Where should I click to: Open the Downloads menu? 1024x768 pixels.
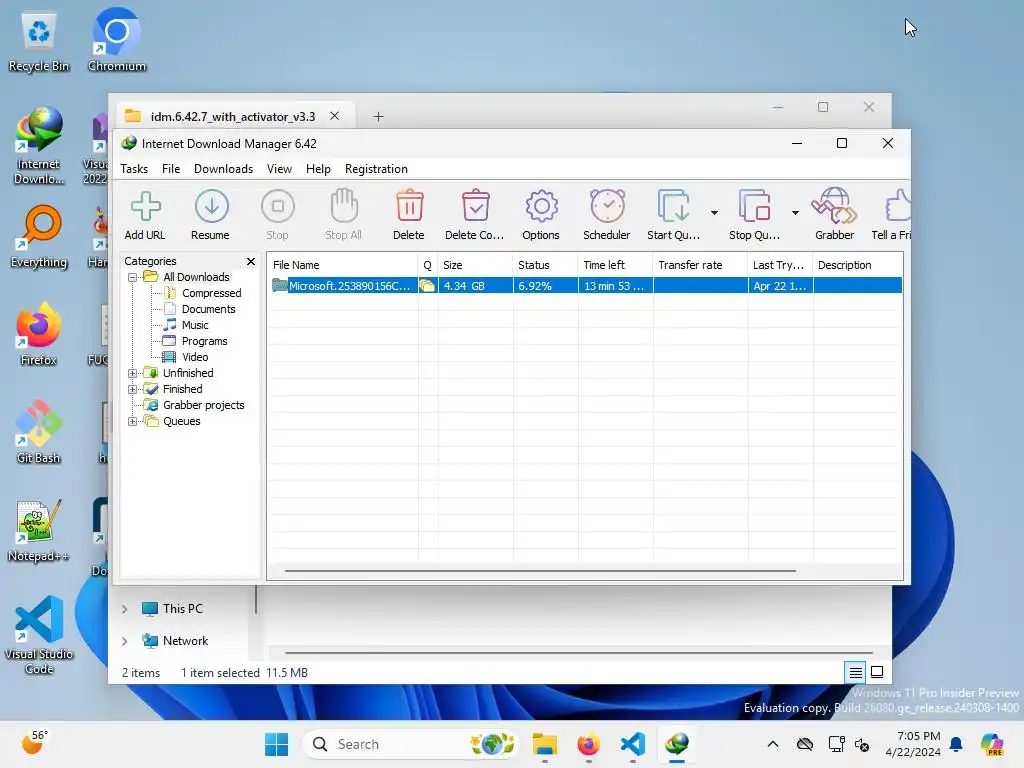point(223,169)
